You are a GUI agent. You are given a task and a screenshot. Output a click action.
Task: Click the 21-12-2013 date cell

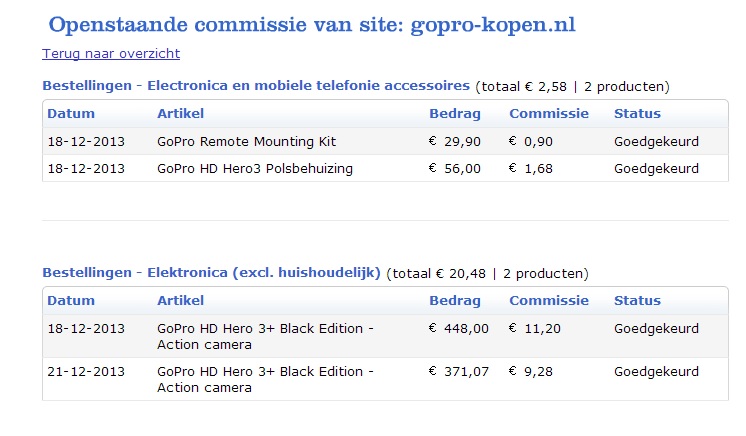coord(86,371)
